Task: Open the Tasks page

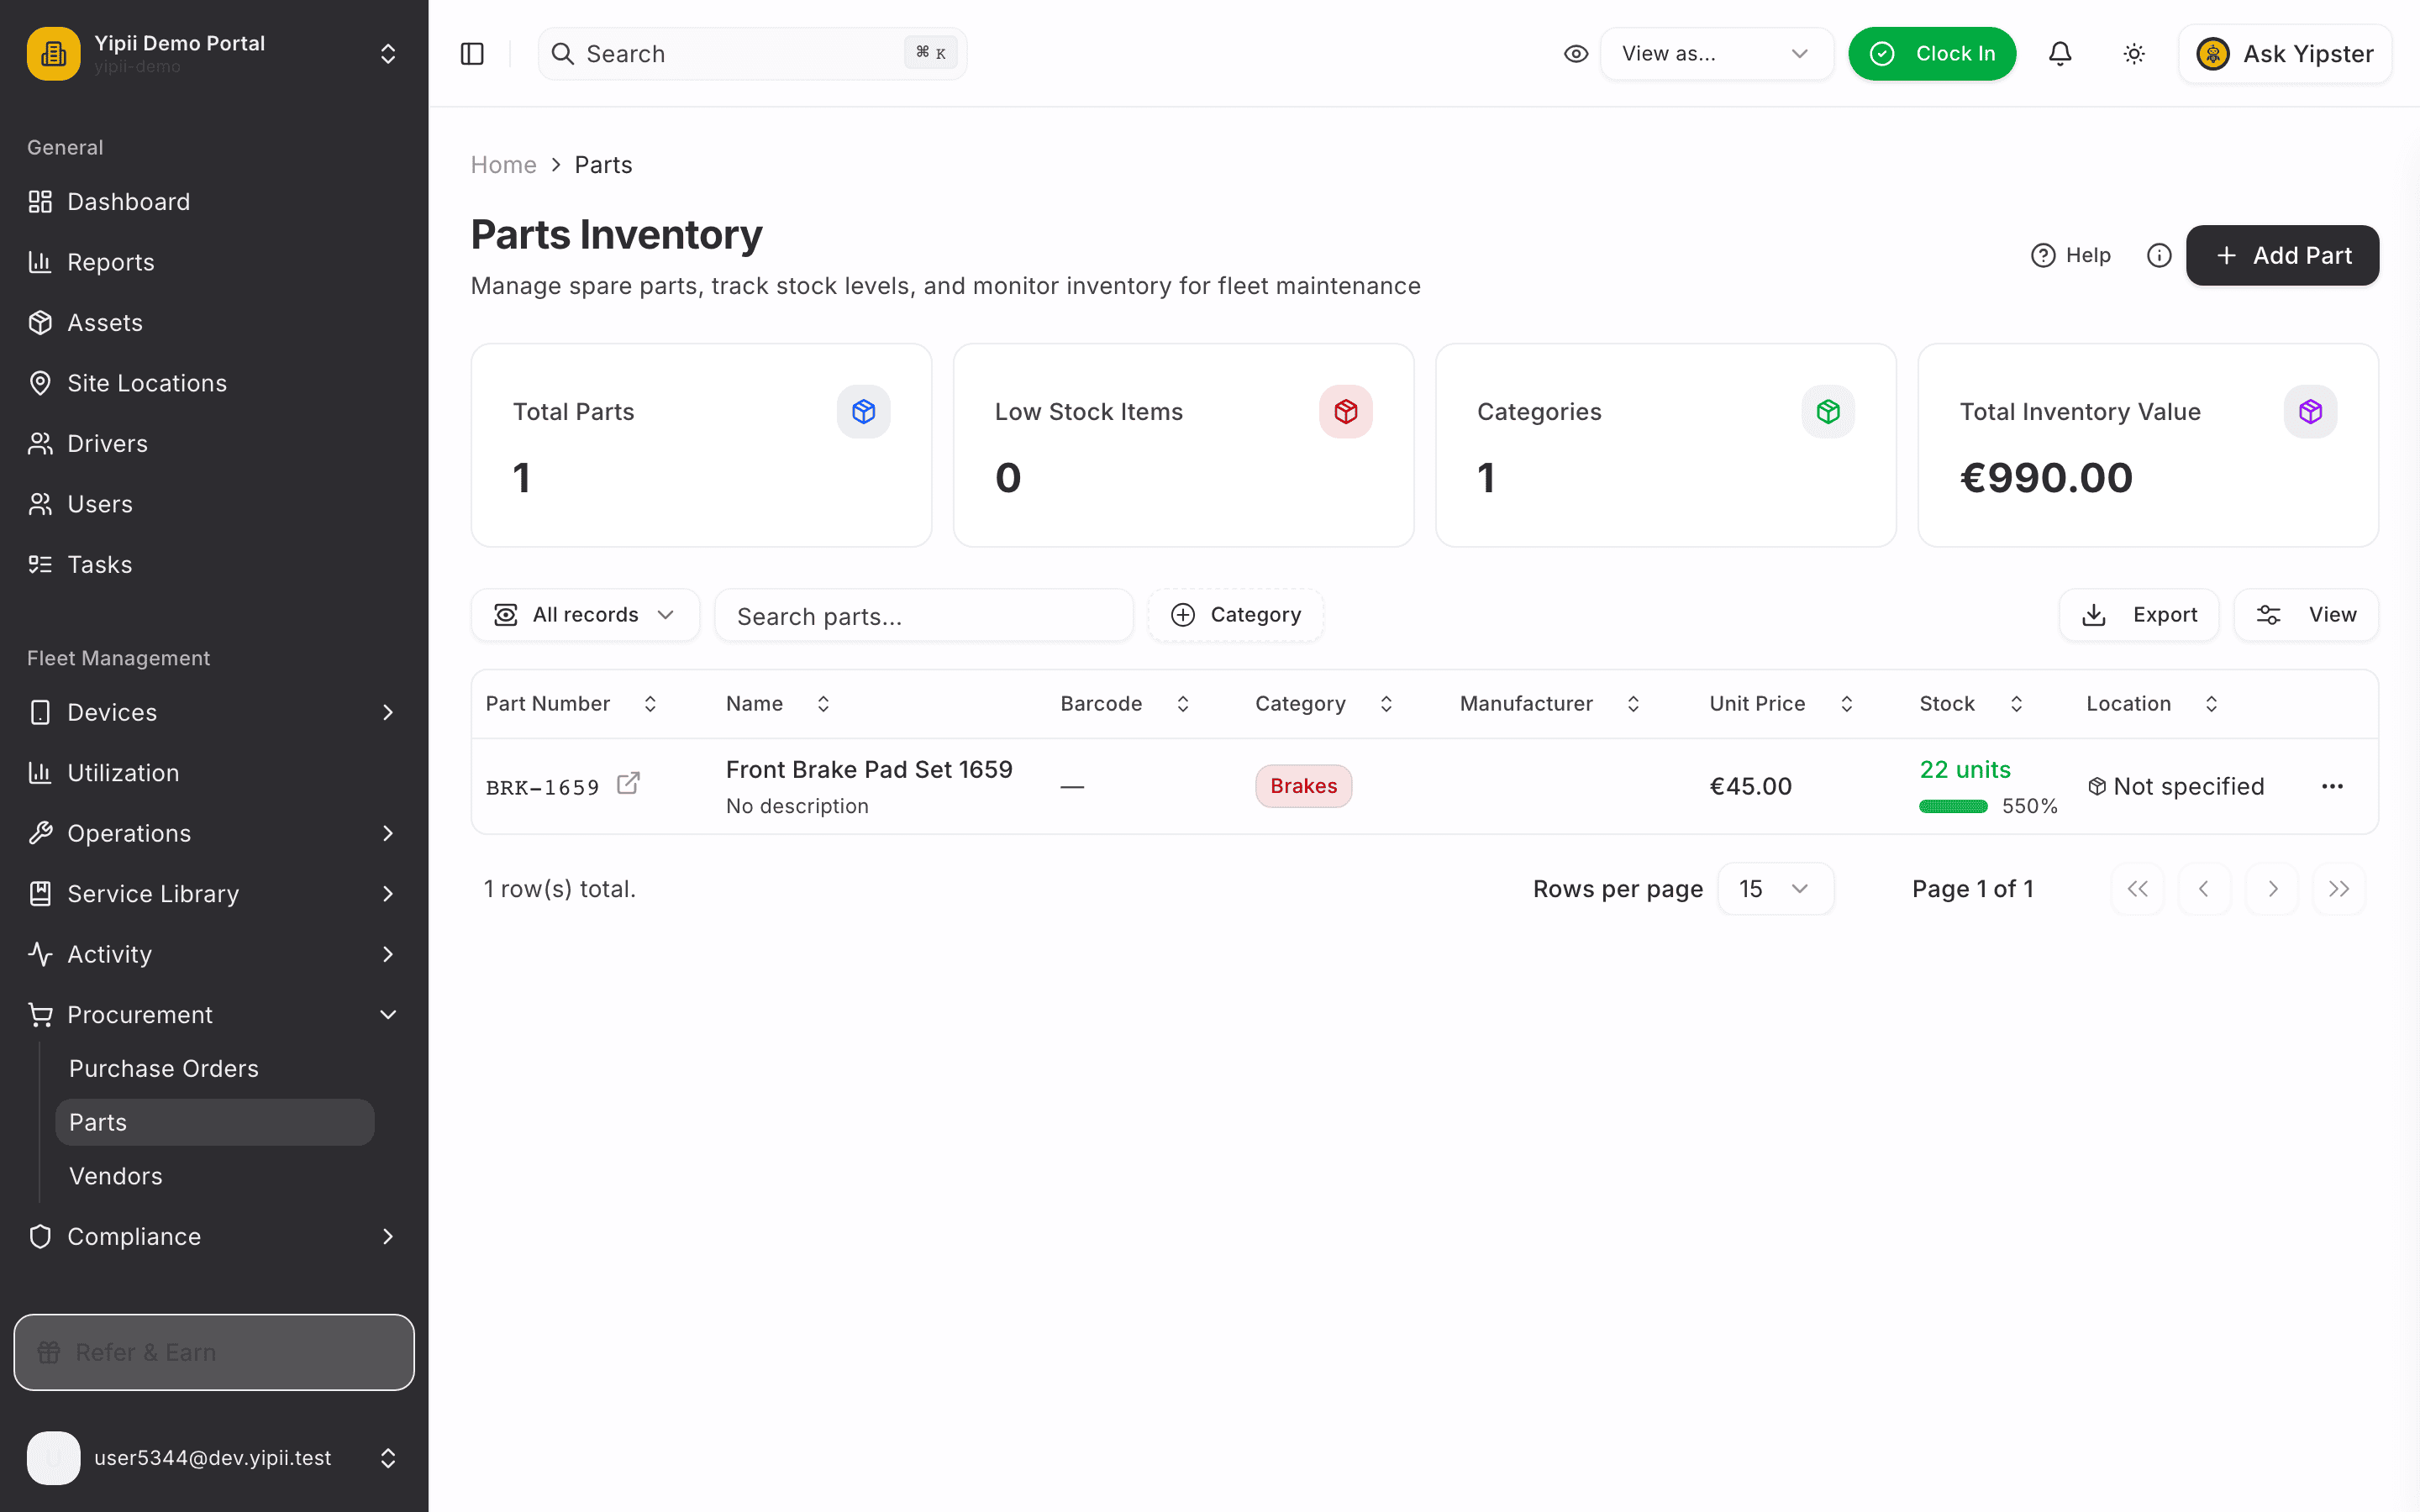Action: [214, 565]
